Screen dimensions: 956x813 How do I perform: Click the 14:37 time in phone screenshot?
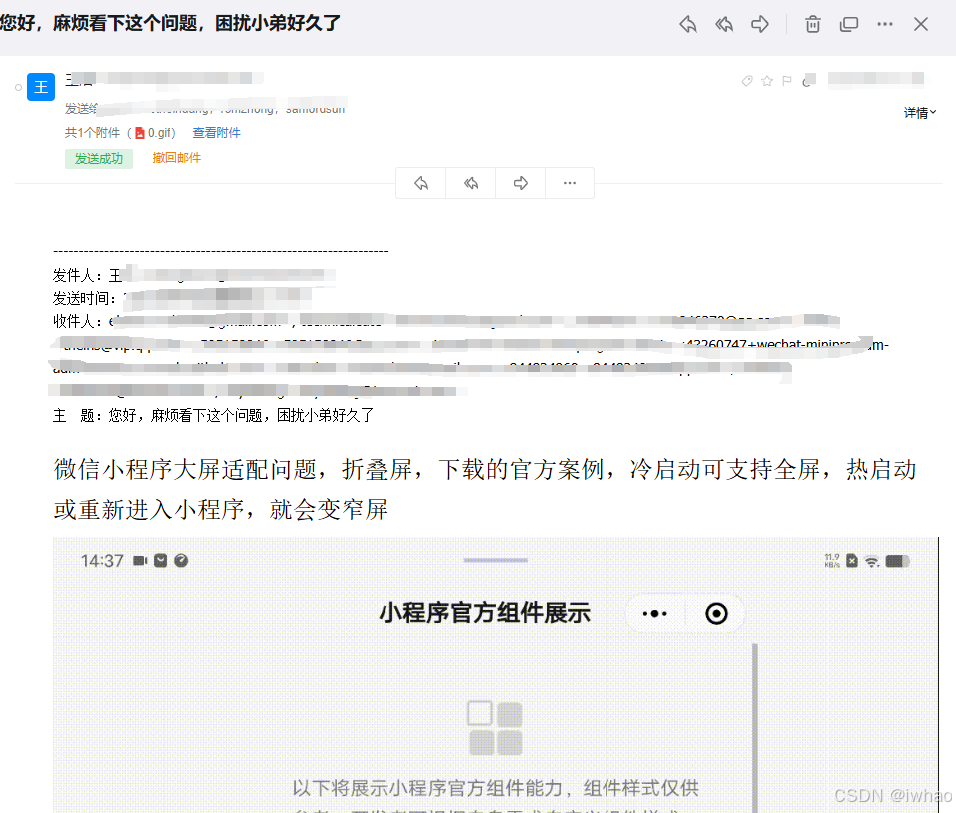pos(102,561)
